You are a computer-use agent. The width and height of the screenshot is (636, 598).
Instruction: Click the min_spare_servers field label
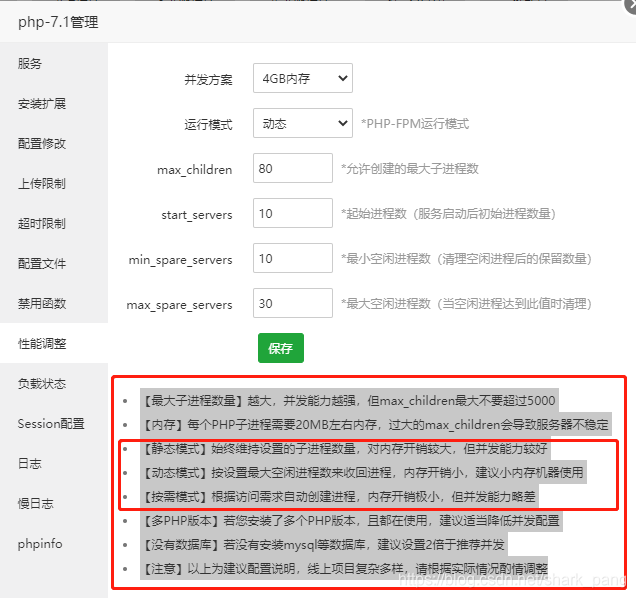[x=180, y=260]
